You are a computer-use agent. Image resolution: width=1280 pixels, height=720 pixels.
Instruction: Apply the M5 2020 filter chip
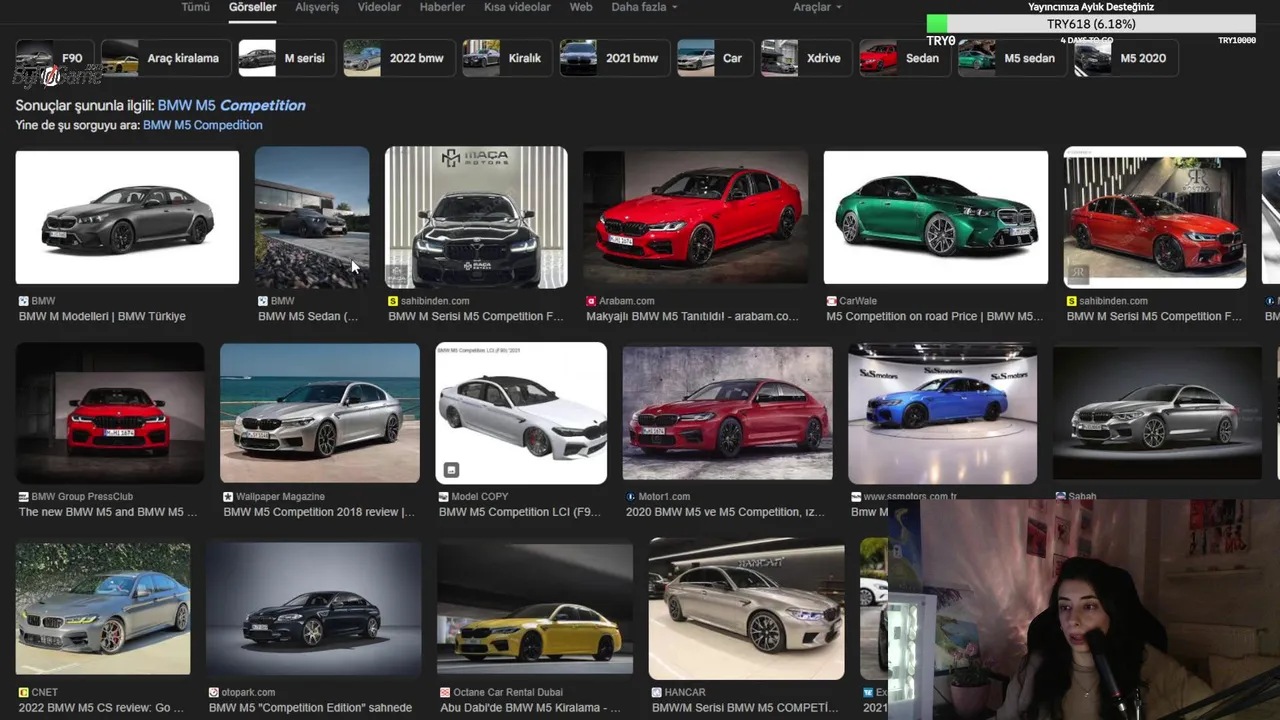pyautogui.click(x=1126, y=58)
